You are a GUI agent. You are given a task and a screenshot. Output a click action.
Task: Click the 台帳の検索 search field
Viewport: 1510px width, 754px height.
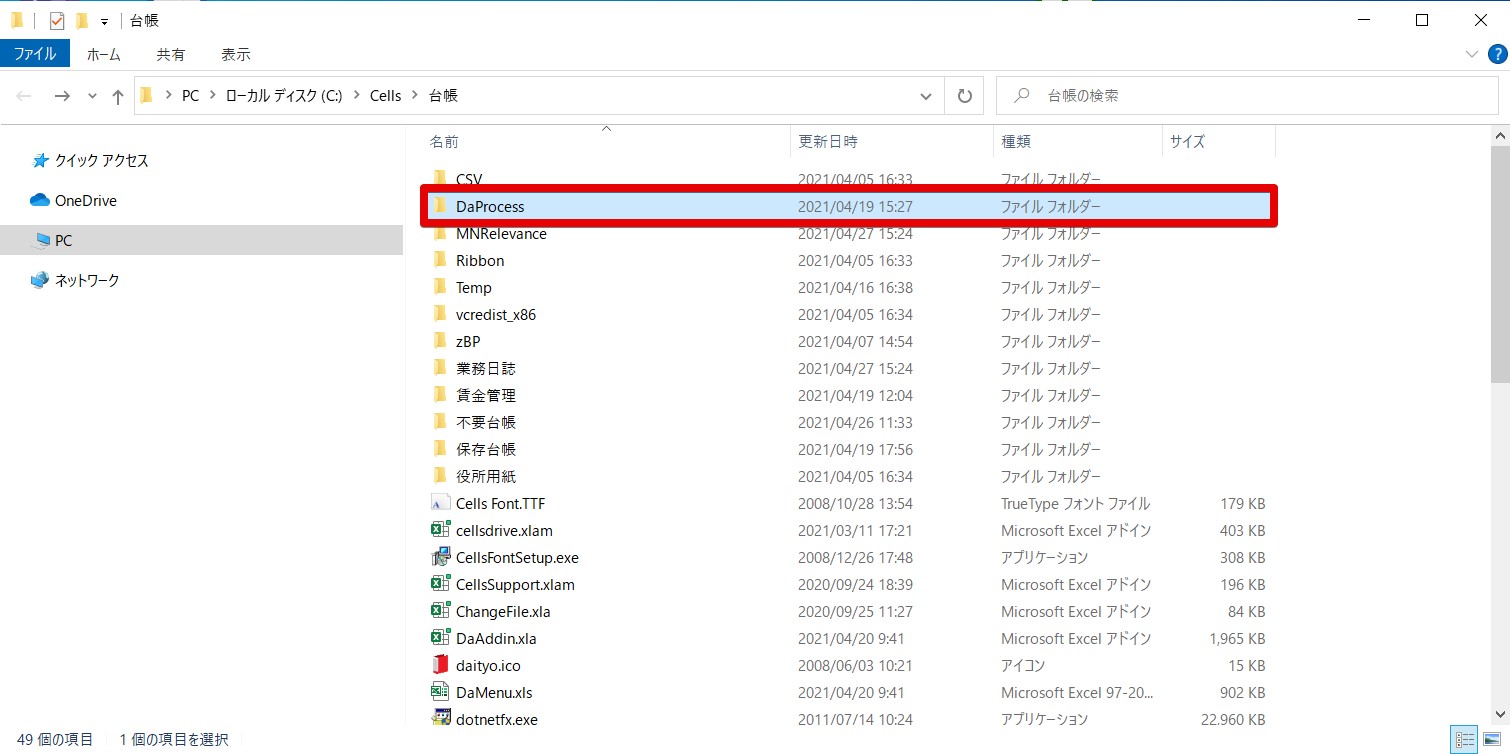click(x=1245, y=96)
